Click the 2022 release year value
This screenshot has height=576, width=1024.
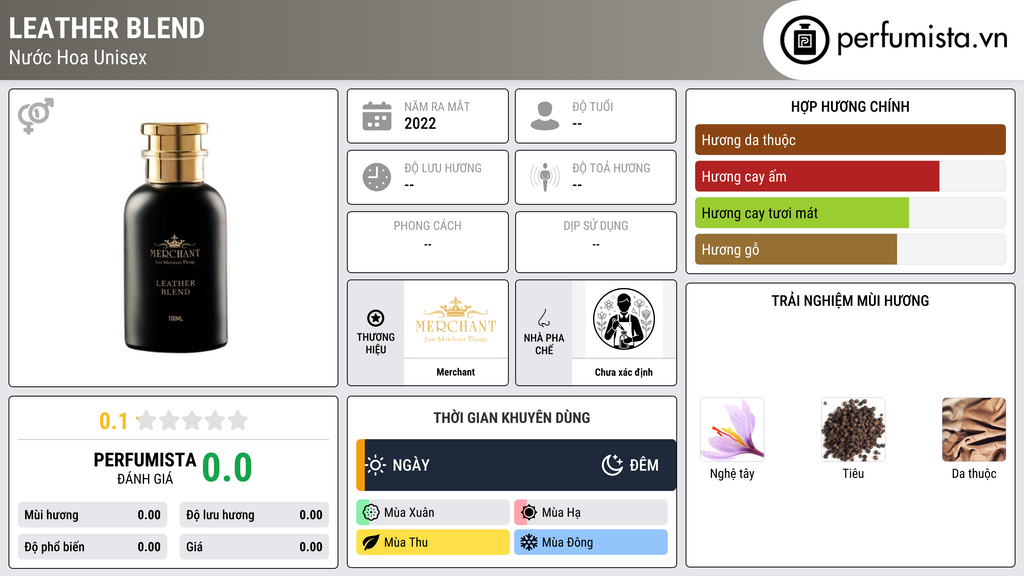[420, 123]
